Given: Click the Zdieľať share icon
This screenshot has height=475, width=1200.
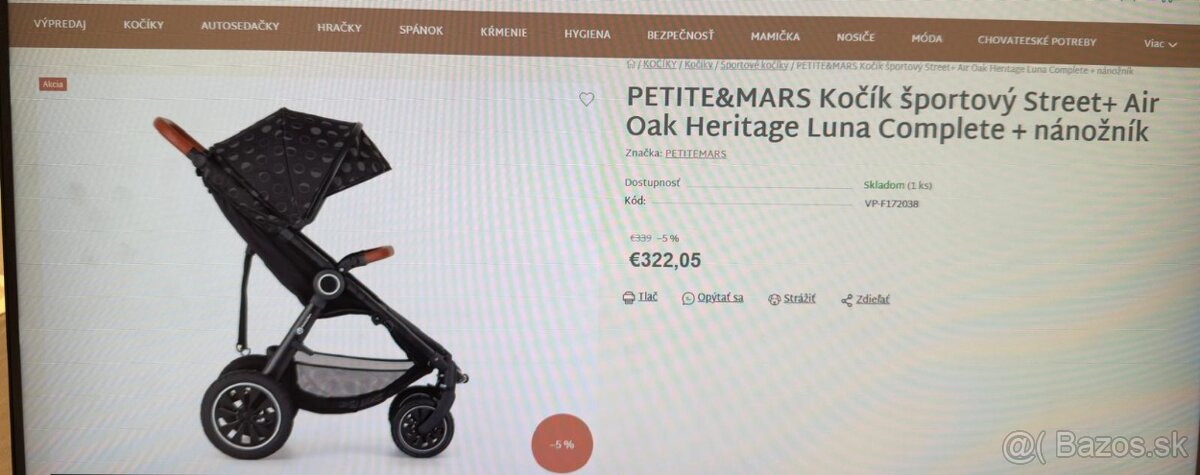Looking at the screenshot, I should 846,300.
